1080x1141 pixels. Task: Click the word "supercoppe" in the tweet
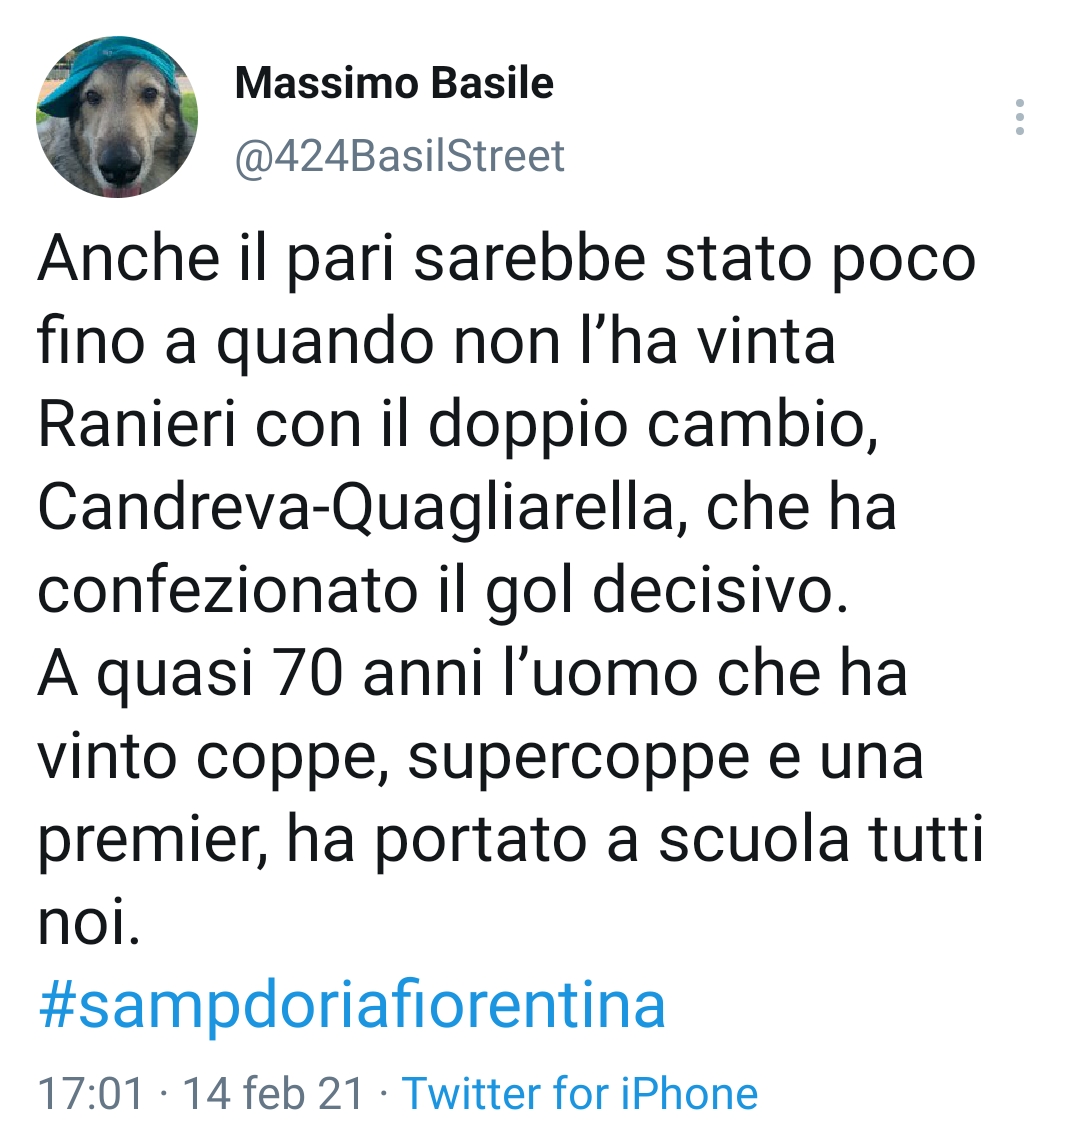click(x=580, y=757)
